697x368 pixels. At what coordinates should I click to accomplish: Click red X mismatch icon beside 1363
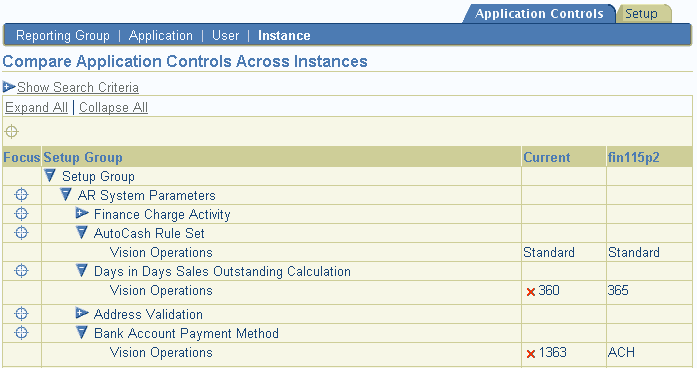530,354
